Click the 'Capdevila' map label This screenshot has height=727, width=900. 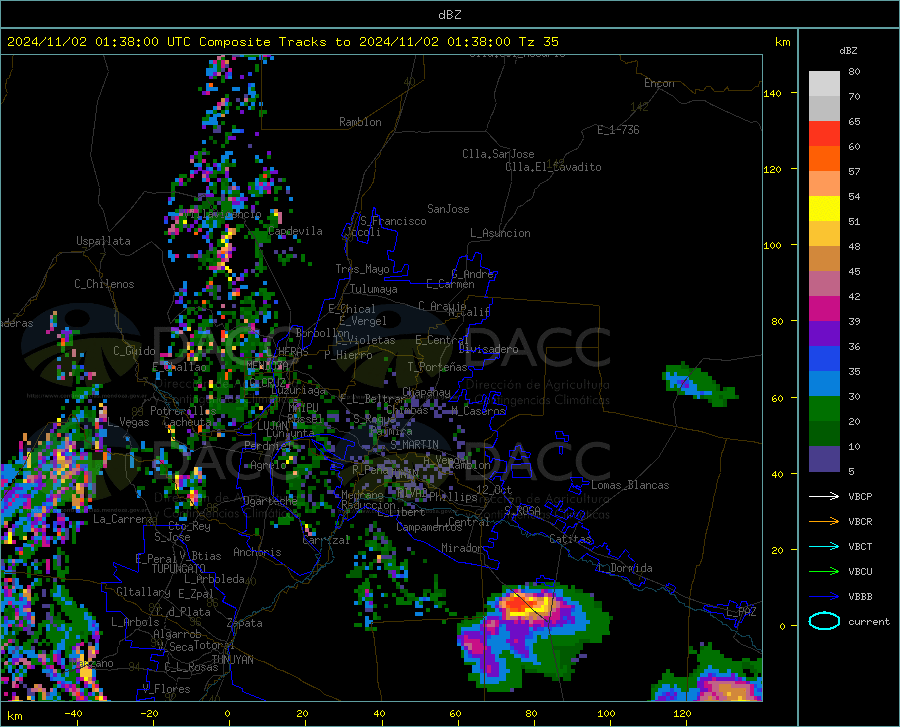[295, 231]
